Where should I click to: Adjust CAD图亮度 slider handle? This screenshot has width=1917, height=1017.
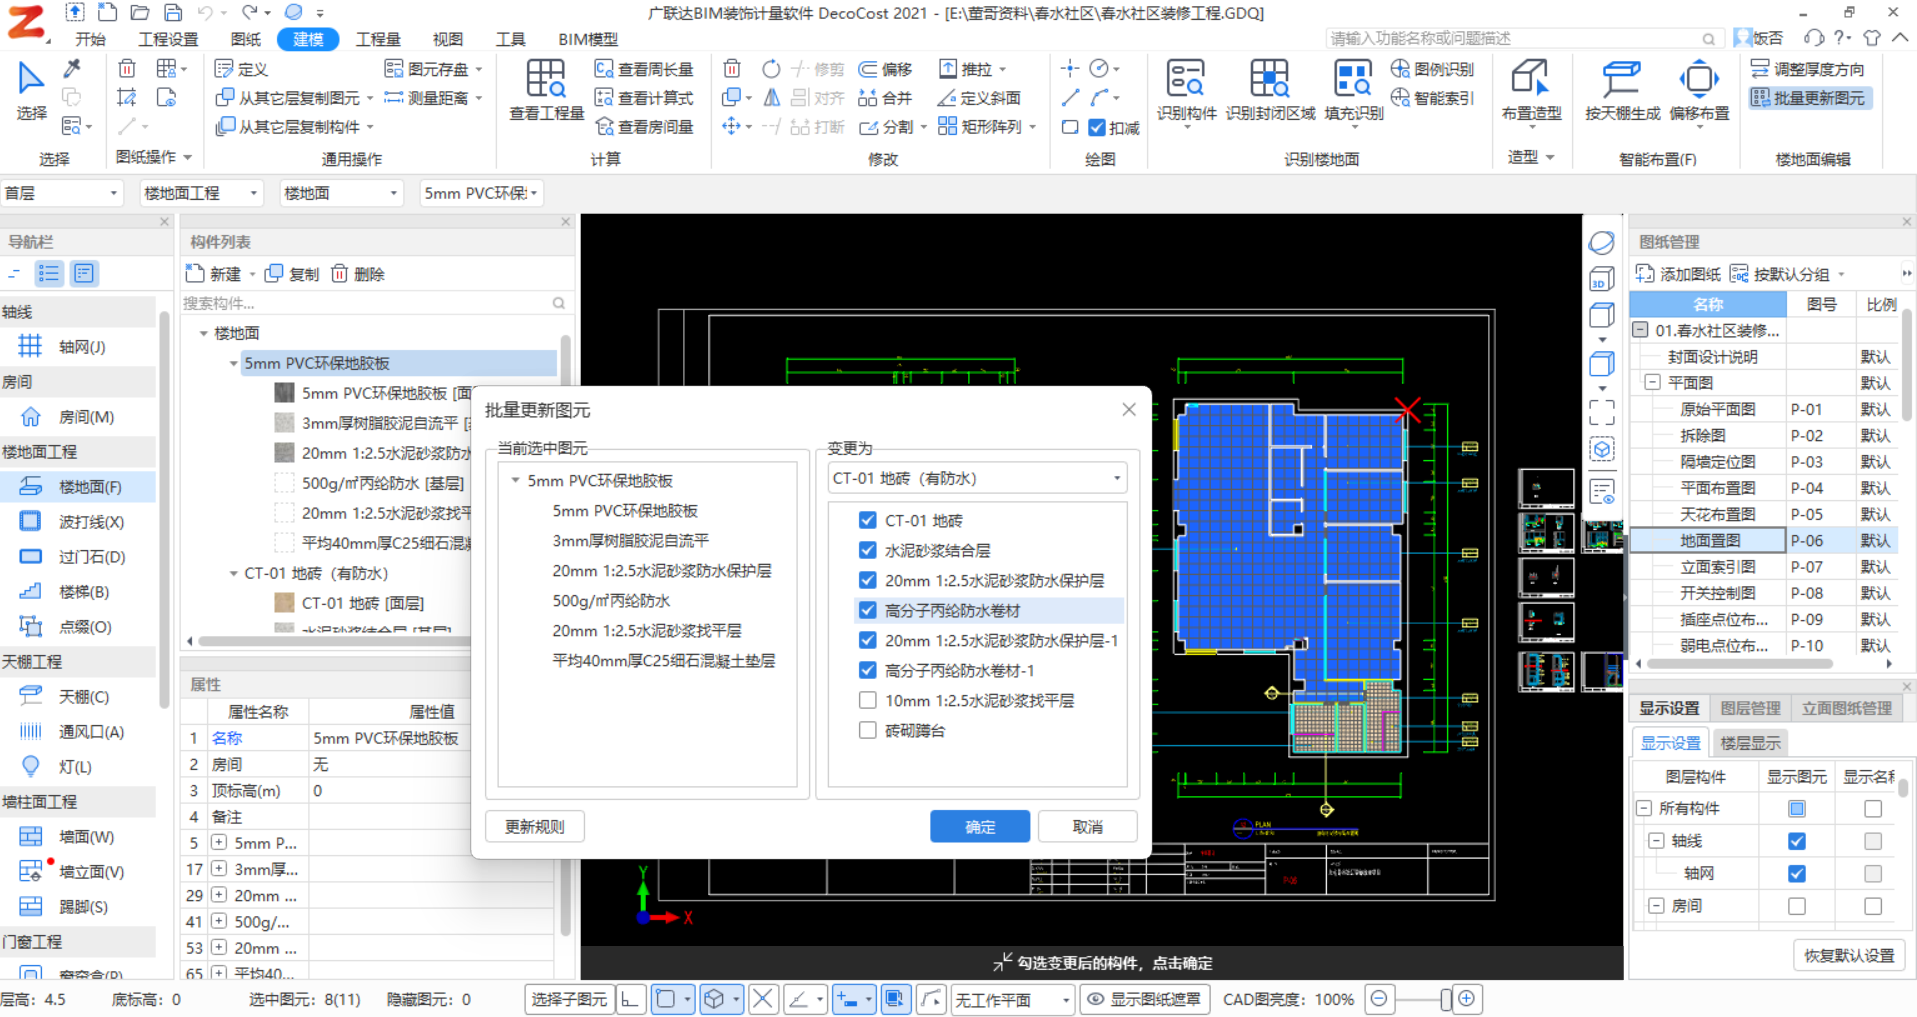1446,999
